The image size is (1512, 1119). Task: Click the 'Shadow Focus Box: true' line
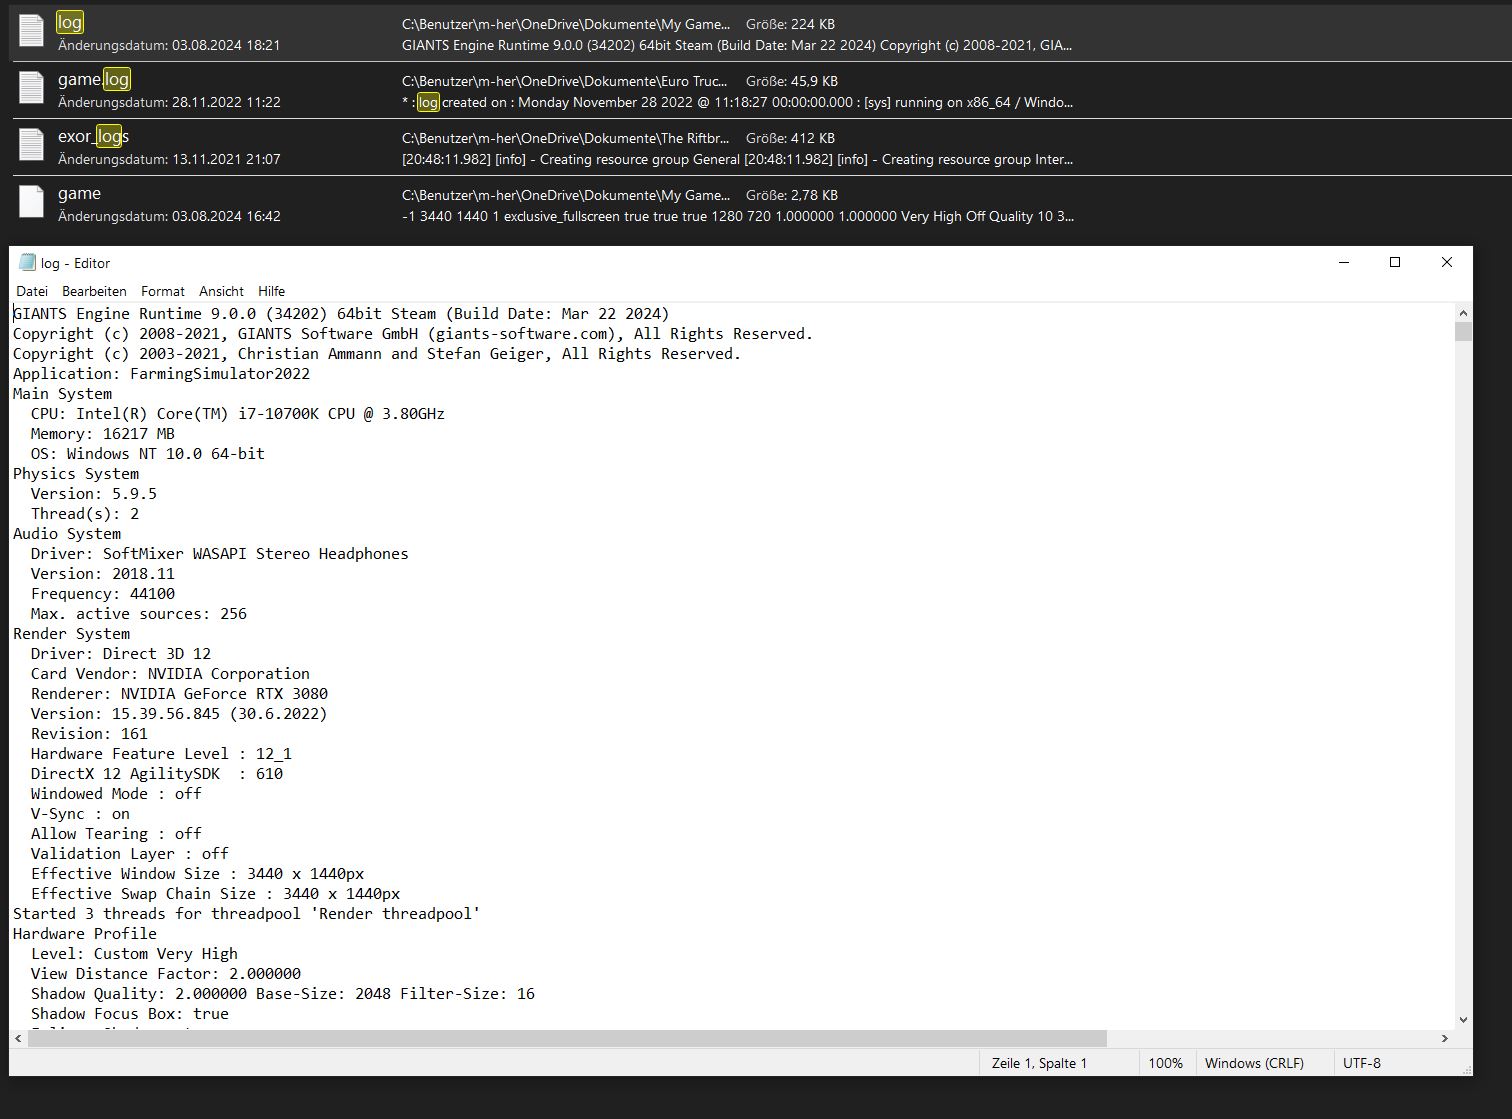[129, 1013]
